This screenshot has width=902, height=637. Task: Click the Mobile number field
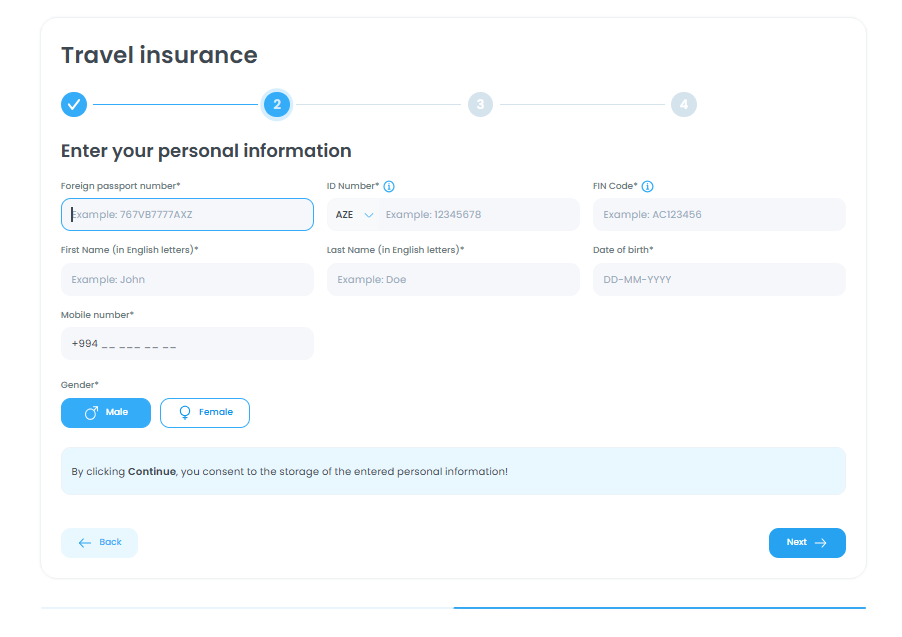(187, 344)
